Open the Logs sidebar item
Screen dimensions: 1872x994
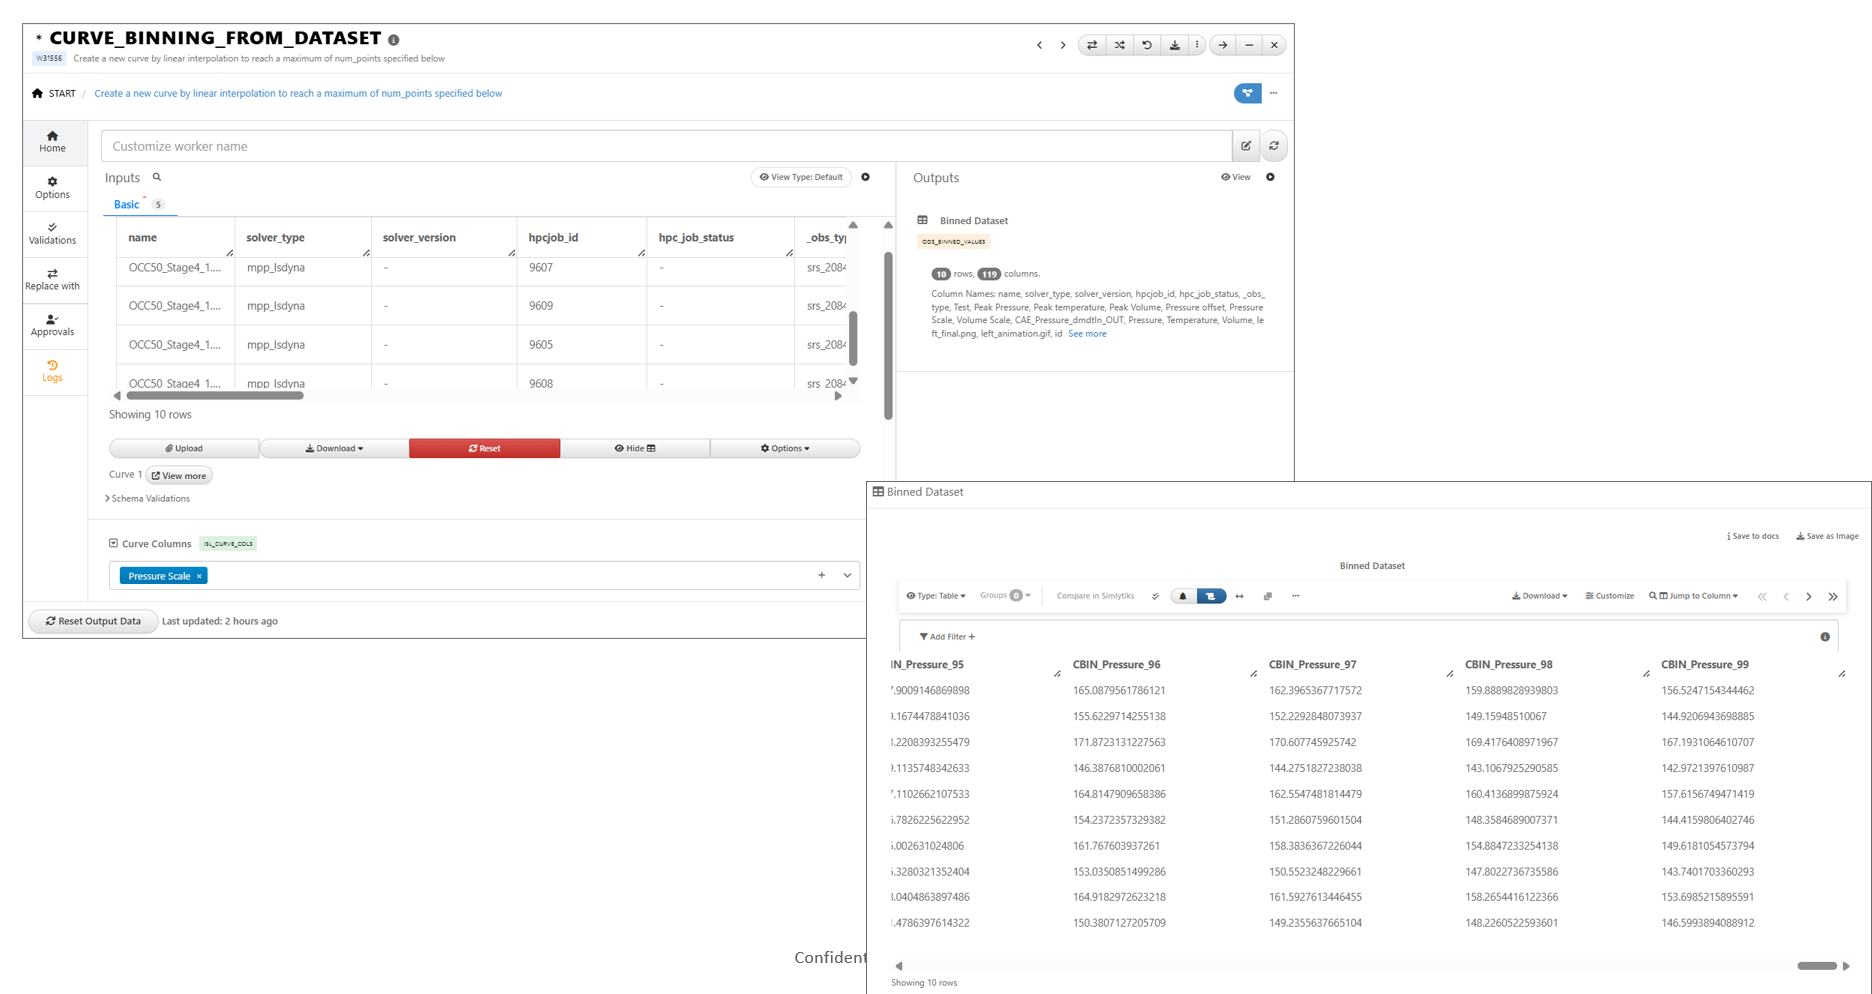pyautogui.click(x=52, y=371)
